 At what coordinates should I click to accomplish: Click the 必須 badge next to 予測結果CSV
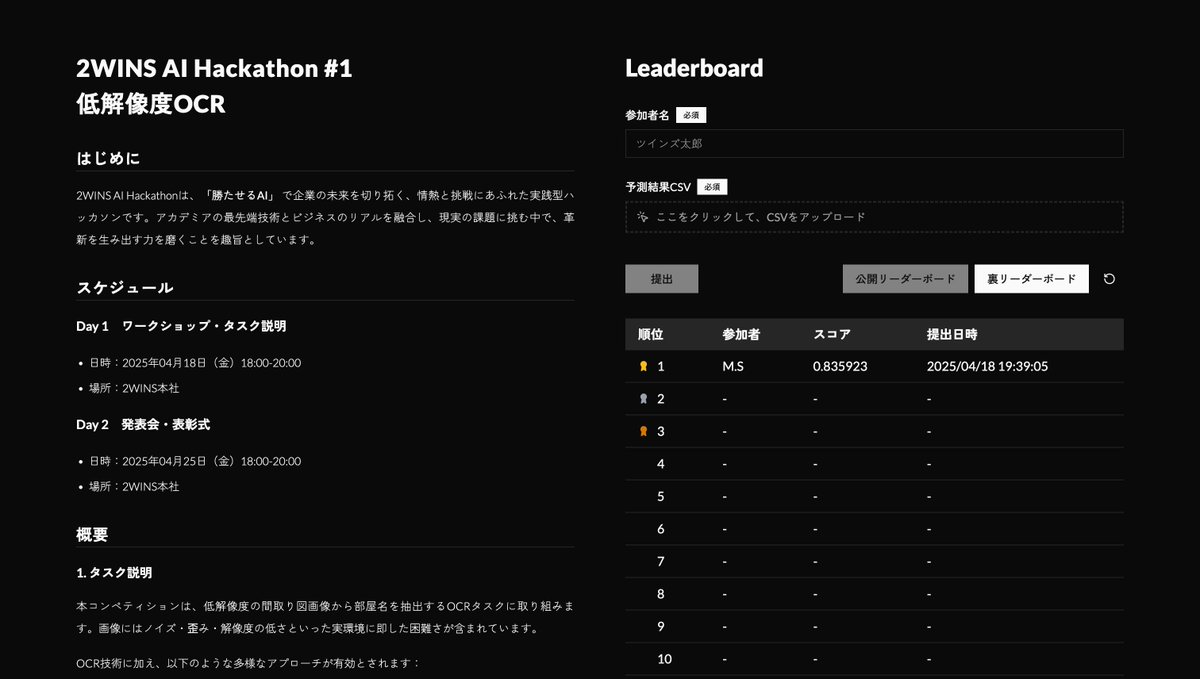(712, 187)
